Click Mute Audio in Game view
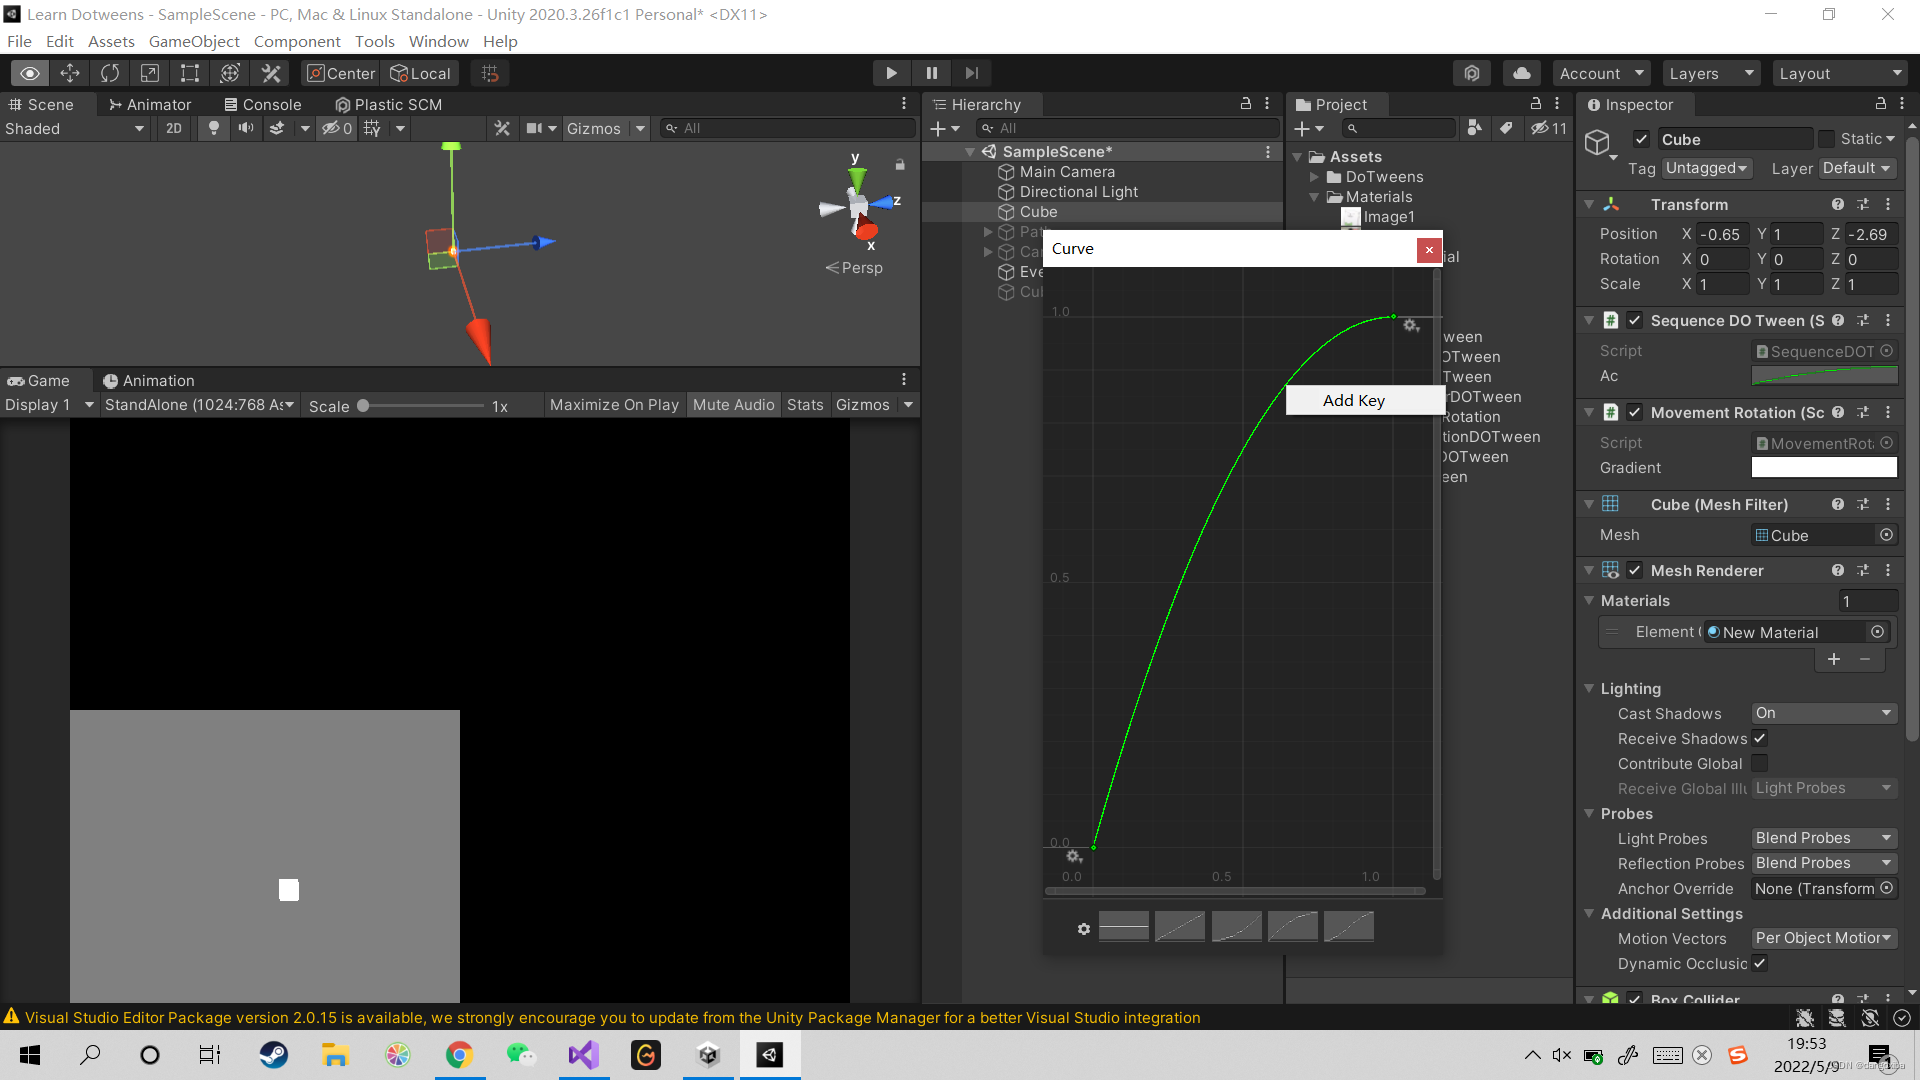Viewport: 1920px width, 1080px height. [x=733, y=404]
